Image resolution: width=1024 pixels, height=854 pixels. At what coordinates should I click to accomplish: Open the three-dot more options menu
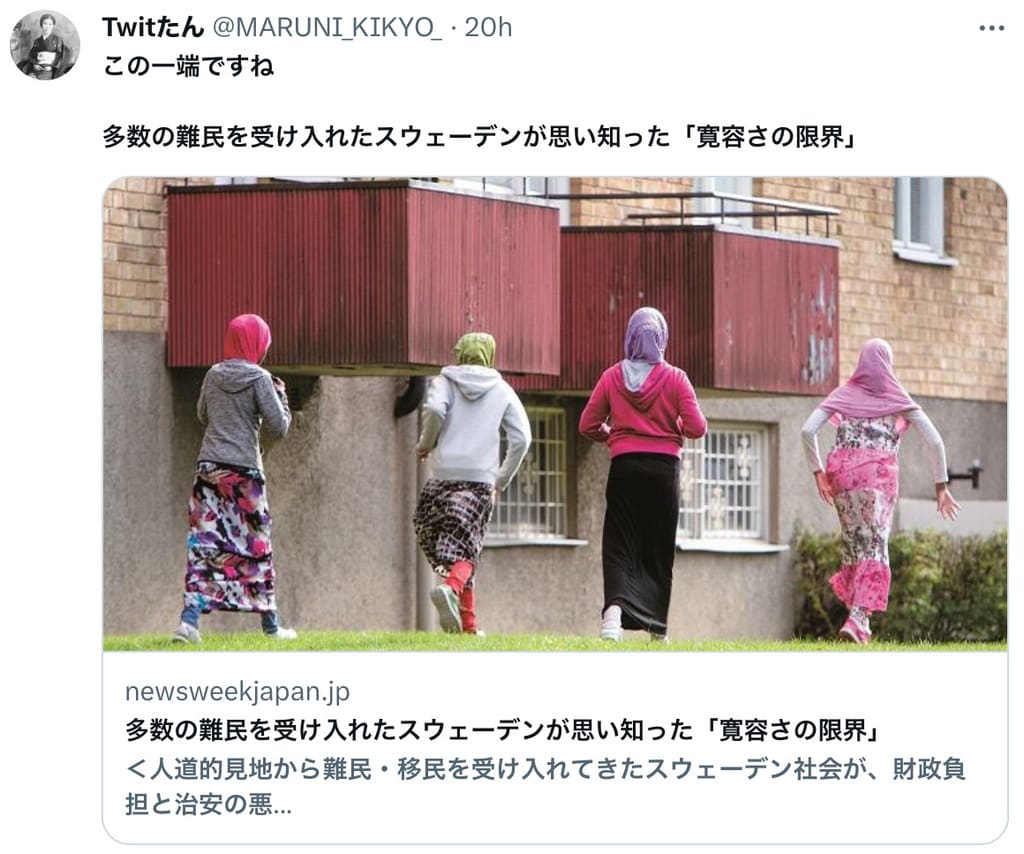coord(991,28)
